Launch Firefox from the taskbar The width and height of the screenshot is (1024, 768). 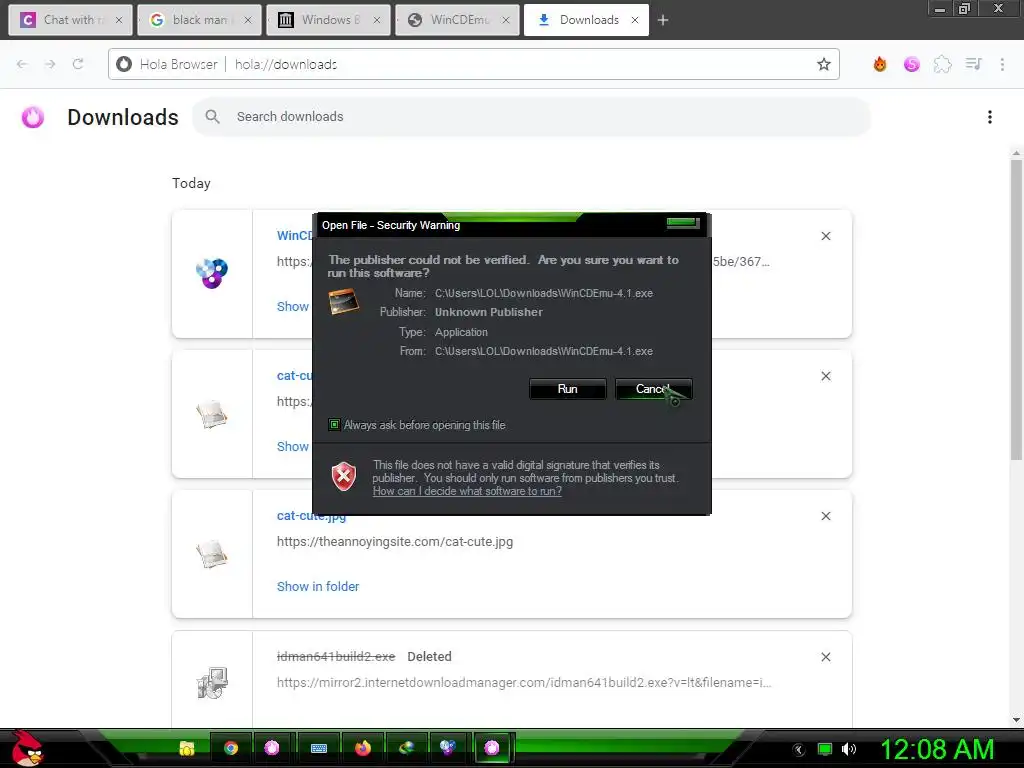[363, 748]
